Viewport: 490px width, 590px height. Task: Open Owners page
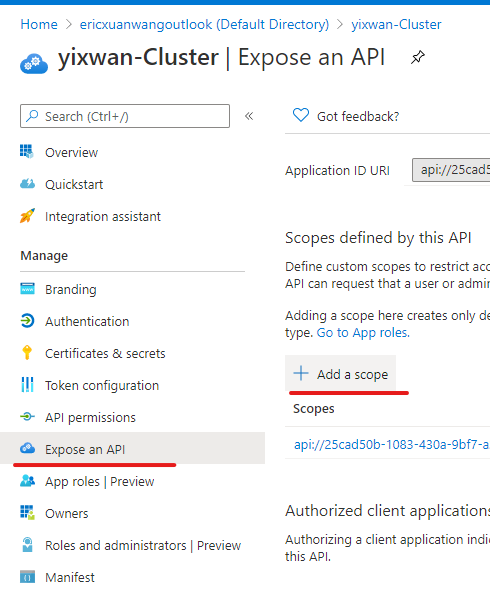click(67, 513)
